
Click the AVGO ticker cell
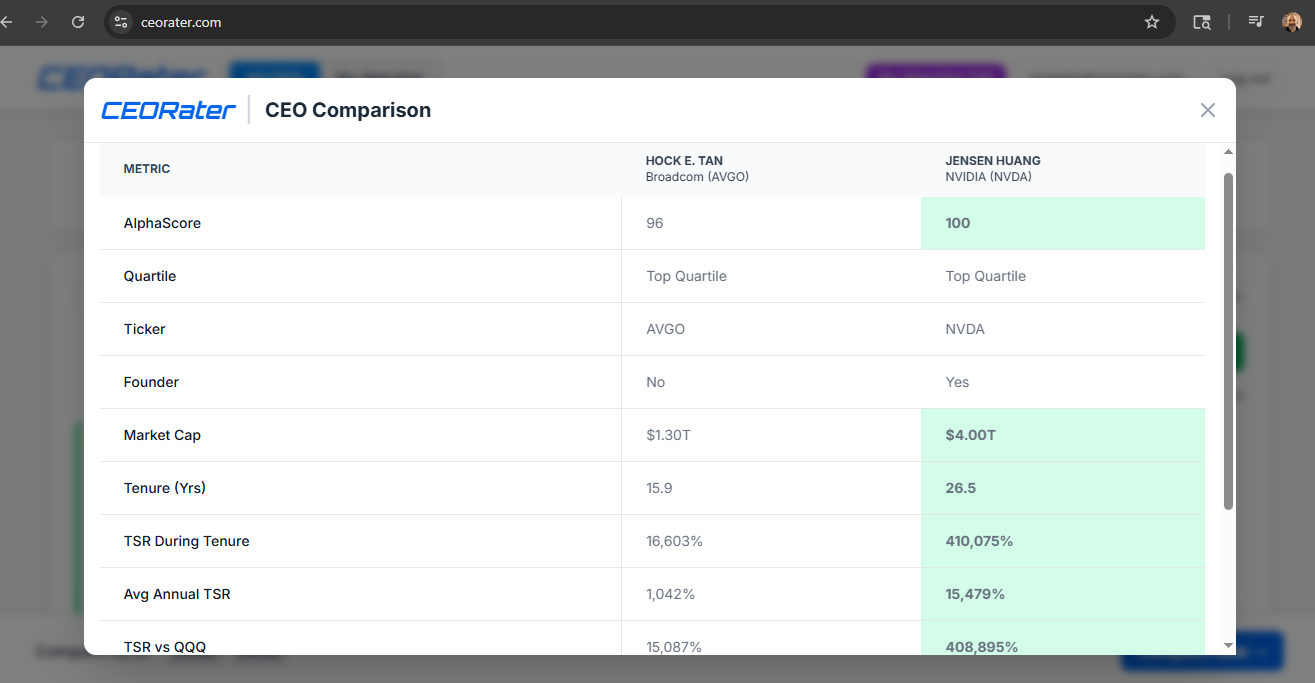(x=666, y=329)
